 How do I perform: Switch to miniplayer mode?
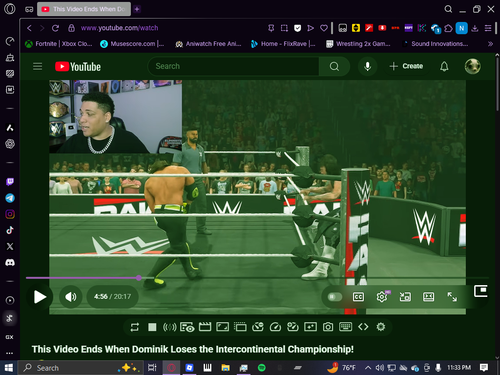click(405, 297)
